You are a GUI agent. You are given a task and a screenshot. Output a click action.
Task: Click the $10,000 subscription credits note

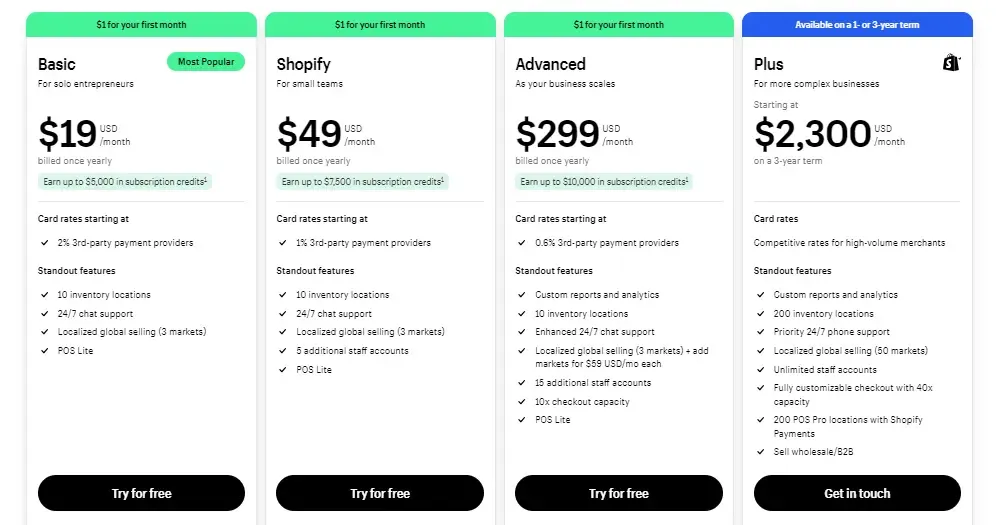tap(604, 182)
